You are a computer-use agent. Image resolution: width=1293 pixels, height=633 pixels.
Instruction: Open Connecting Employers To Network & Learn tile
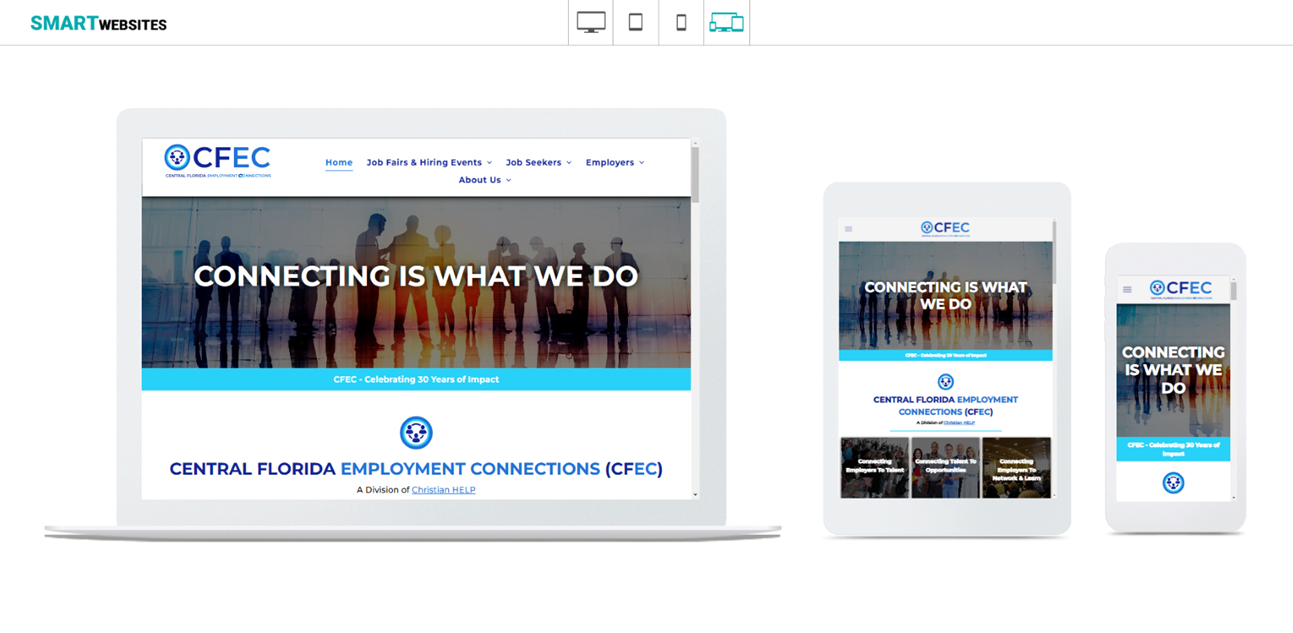pyautogui.click(x=1016, y=467)
